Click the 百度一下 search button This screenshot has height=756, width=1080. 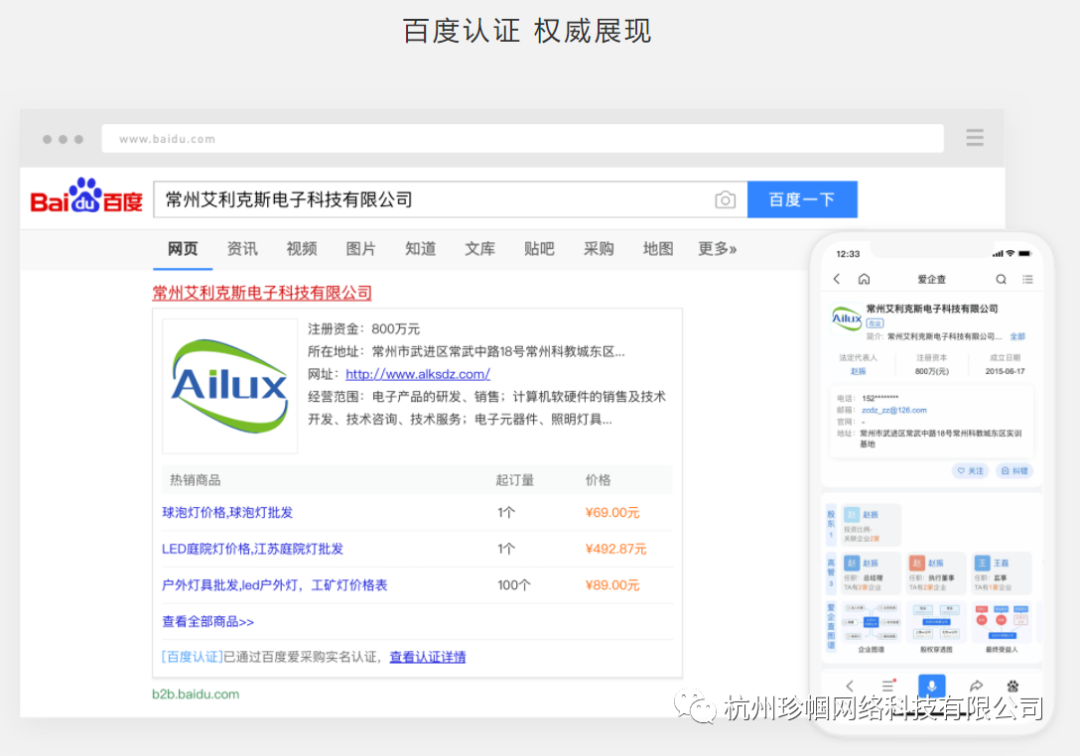pos(802,199)
